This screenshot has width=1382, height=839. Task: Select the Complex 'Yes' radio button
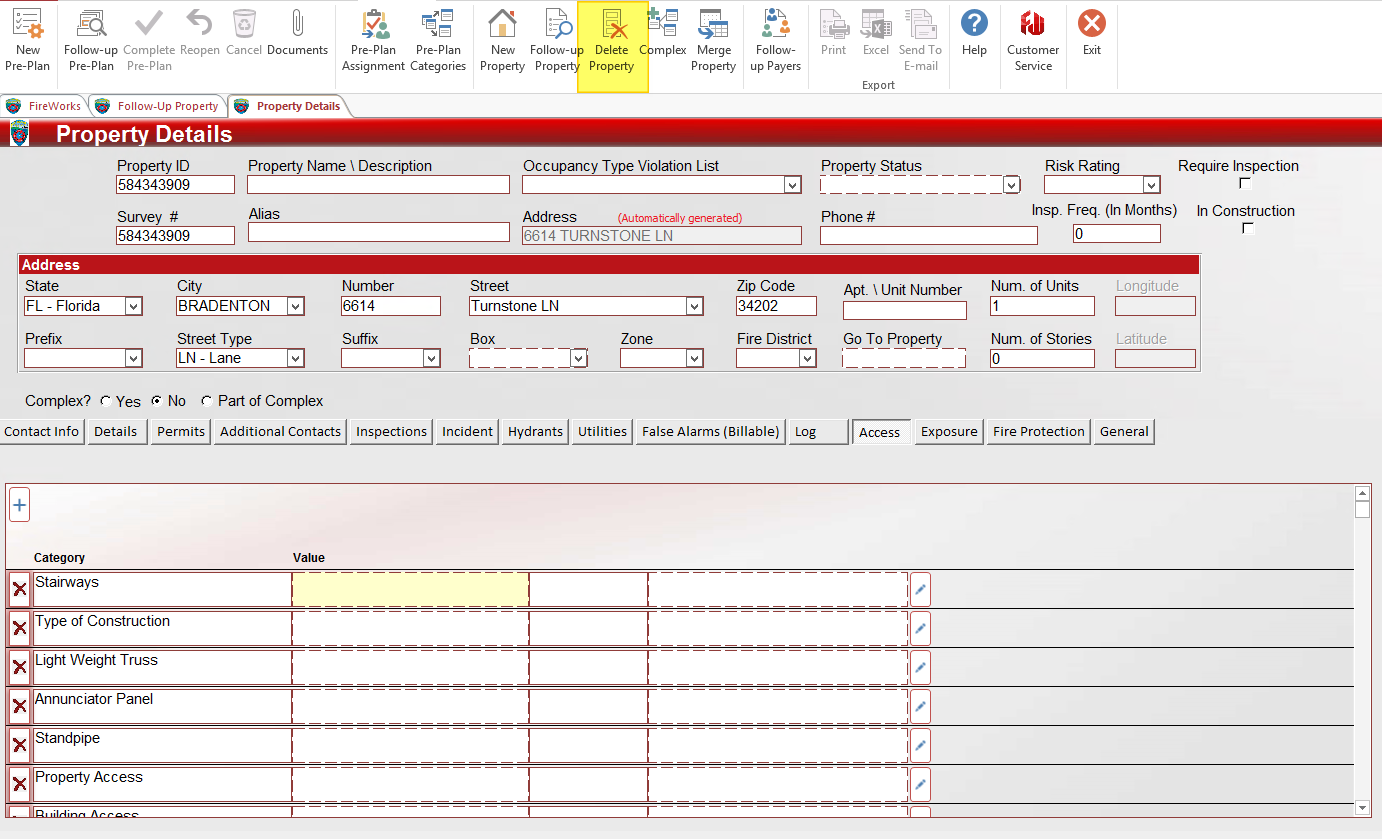click(107, 401)
